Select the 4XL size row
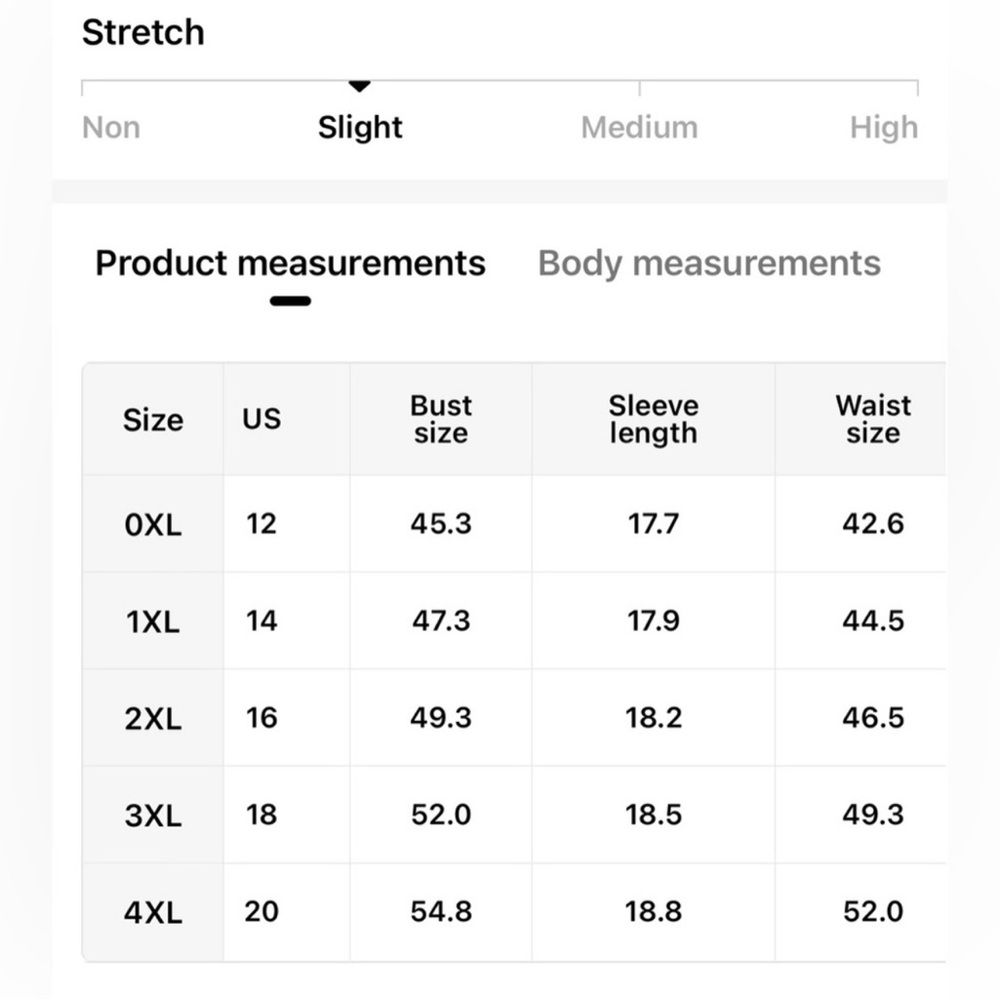This screenshot has width=1000, height=1000. point(514,912)
